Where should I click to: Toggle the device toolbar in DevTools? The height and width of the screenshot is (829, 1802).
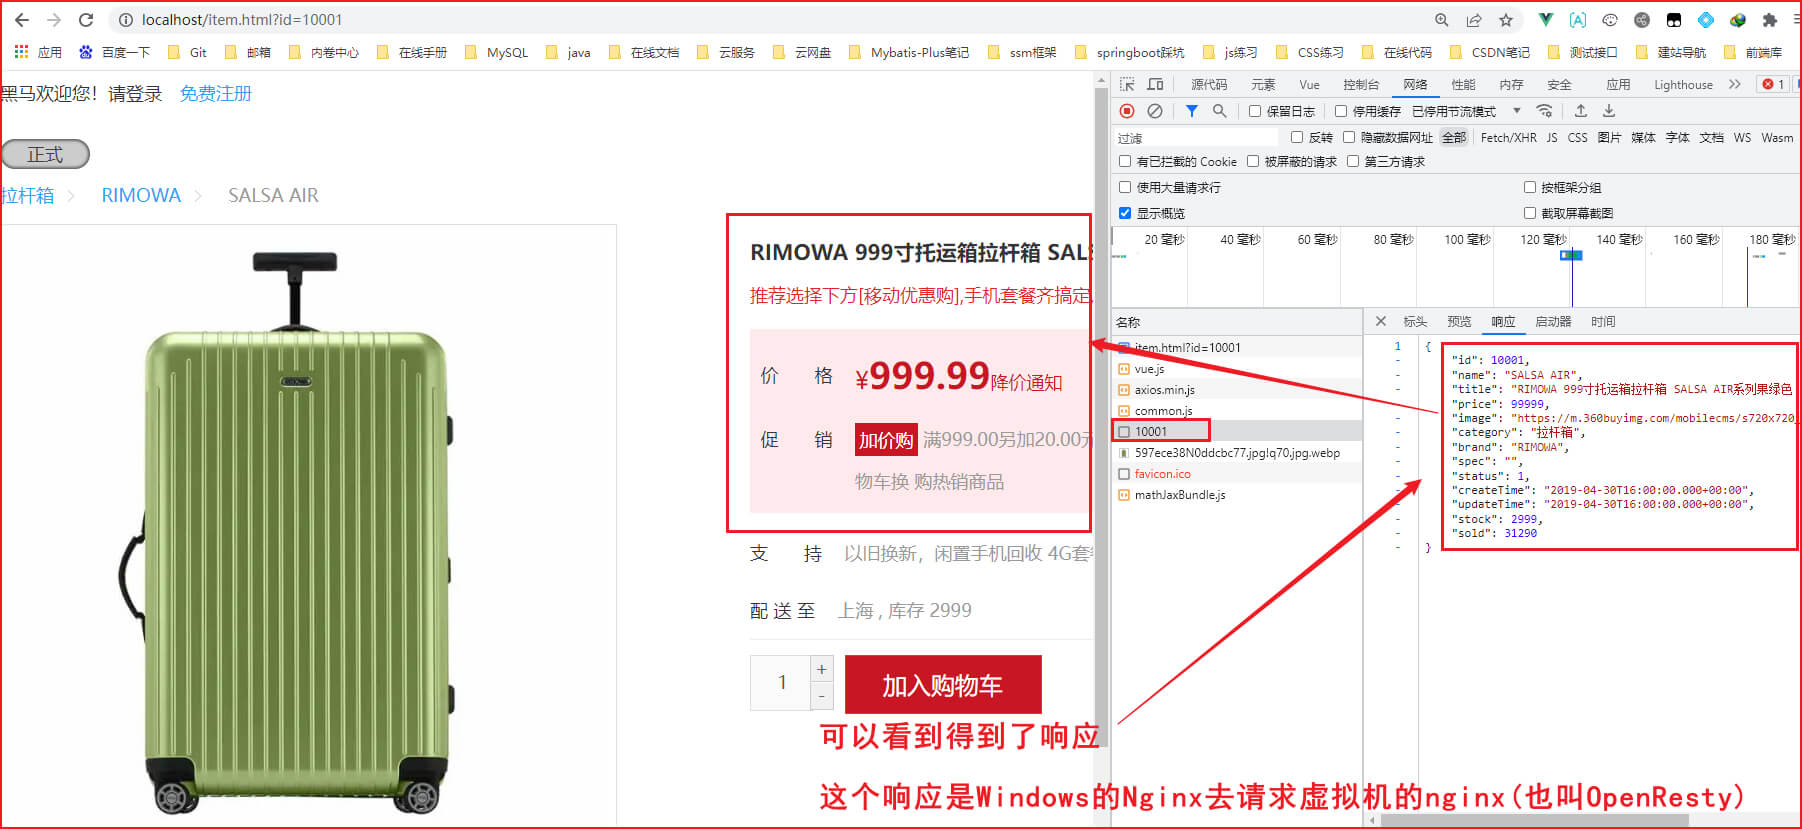(x=1155, y=84)
